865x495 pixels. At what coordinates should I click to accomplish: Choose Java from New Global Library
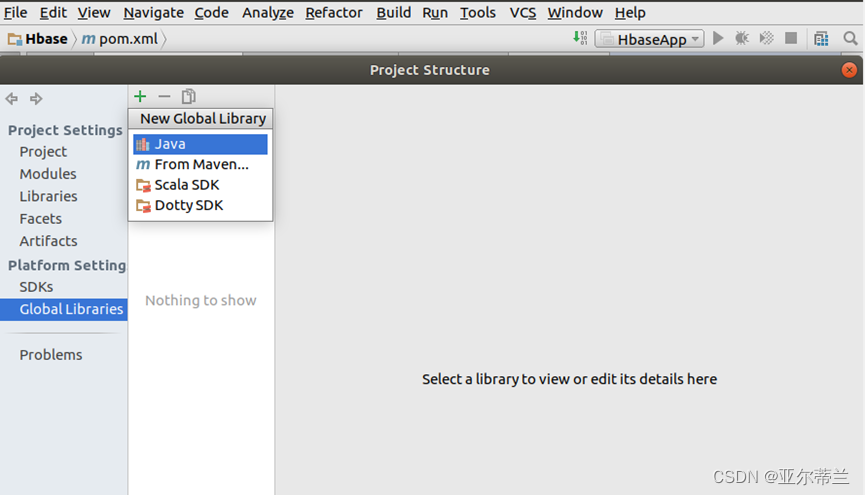click(x=200, y=144)
